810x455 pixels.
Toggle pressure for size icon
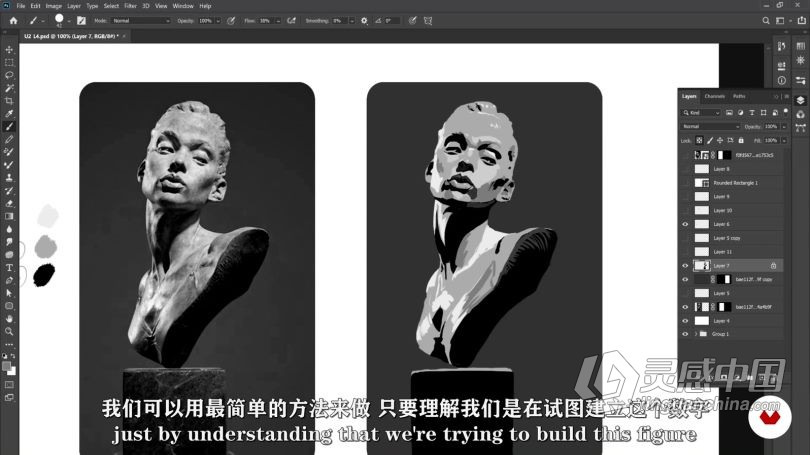(412, 21)
